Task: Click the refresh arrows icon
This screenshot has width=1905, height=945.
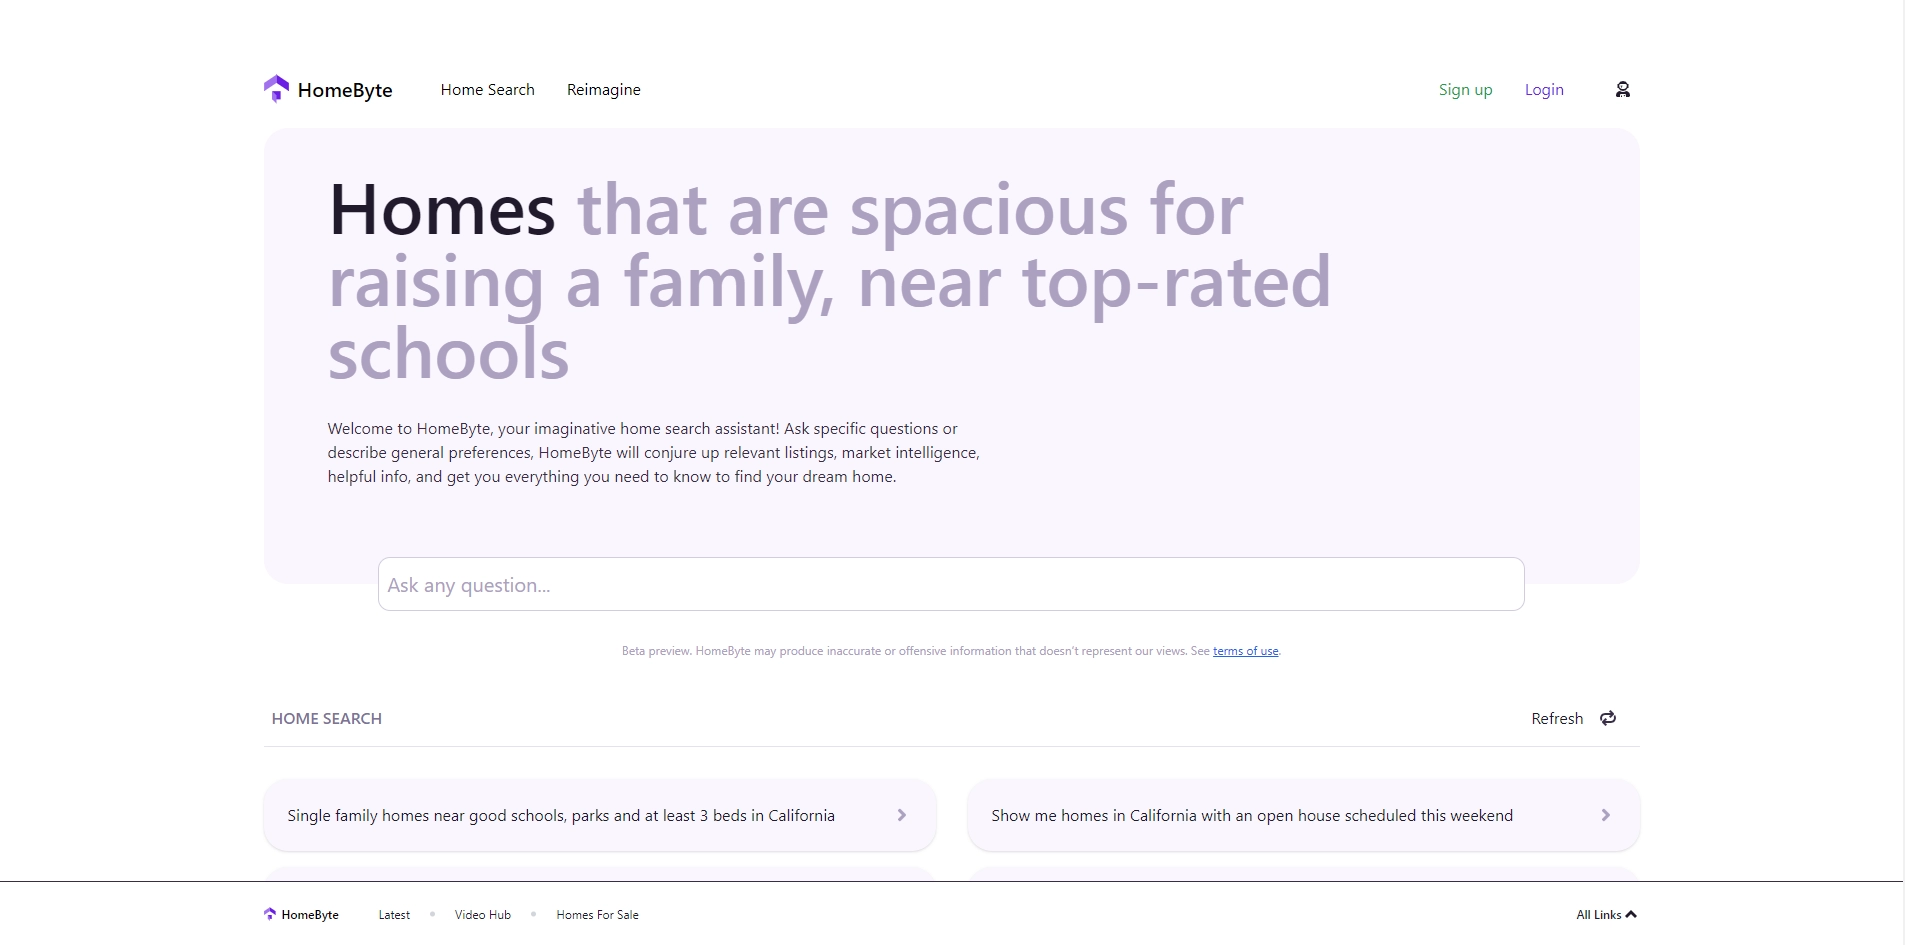Action: point(1608,718)
